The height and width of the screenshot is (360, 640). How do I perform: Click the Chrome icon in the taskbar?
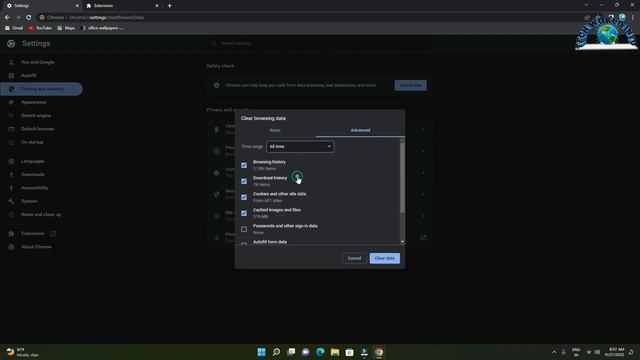coord(379,352)
